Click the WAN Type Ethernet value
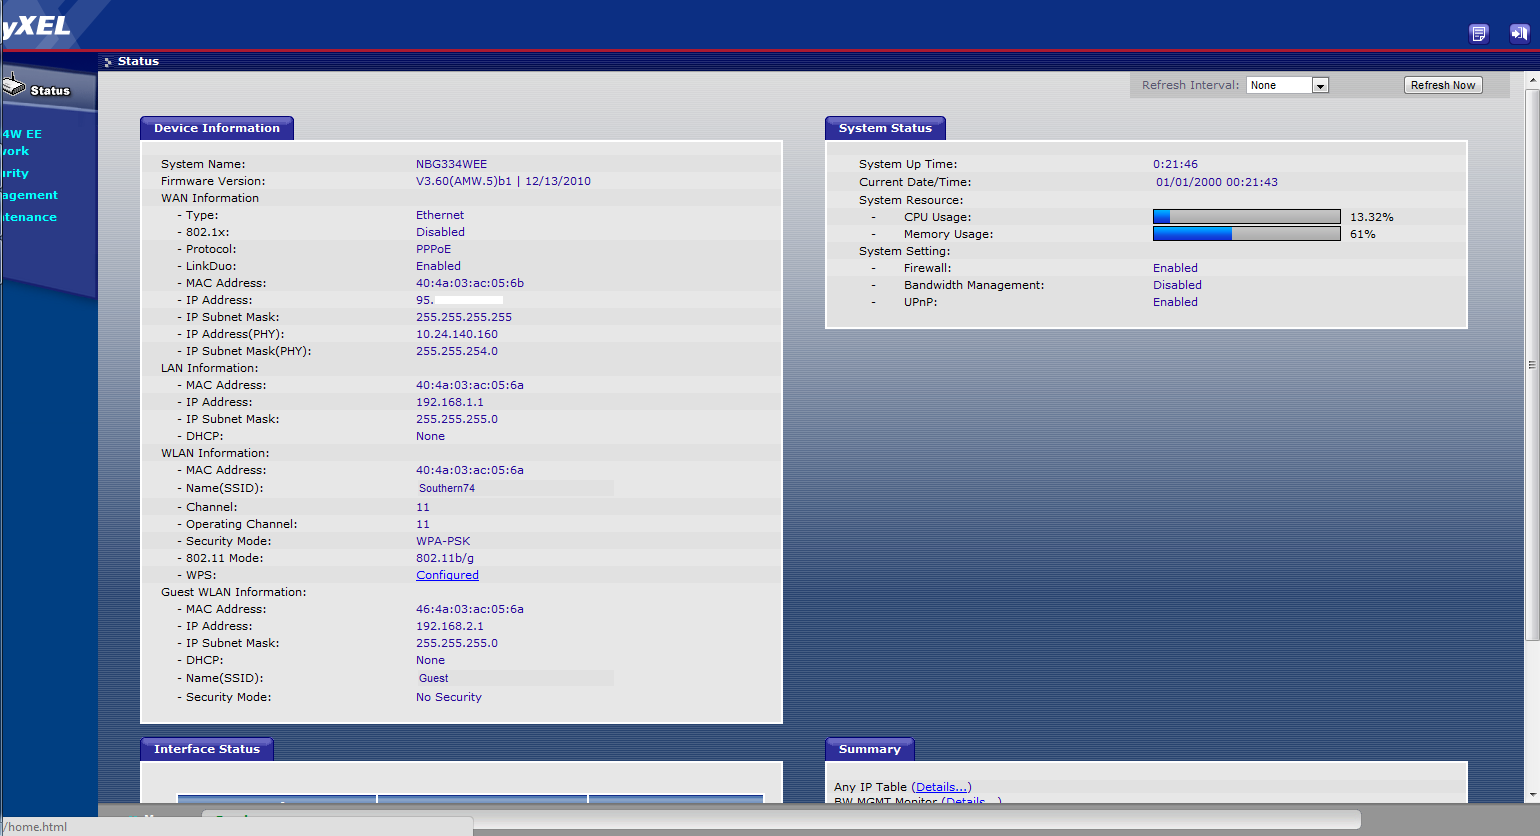This screenshot has height=836, width=1540. 440,215
